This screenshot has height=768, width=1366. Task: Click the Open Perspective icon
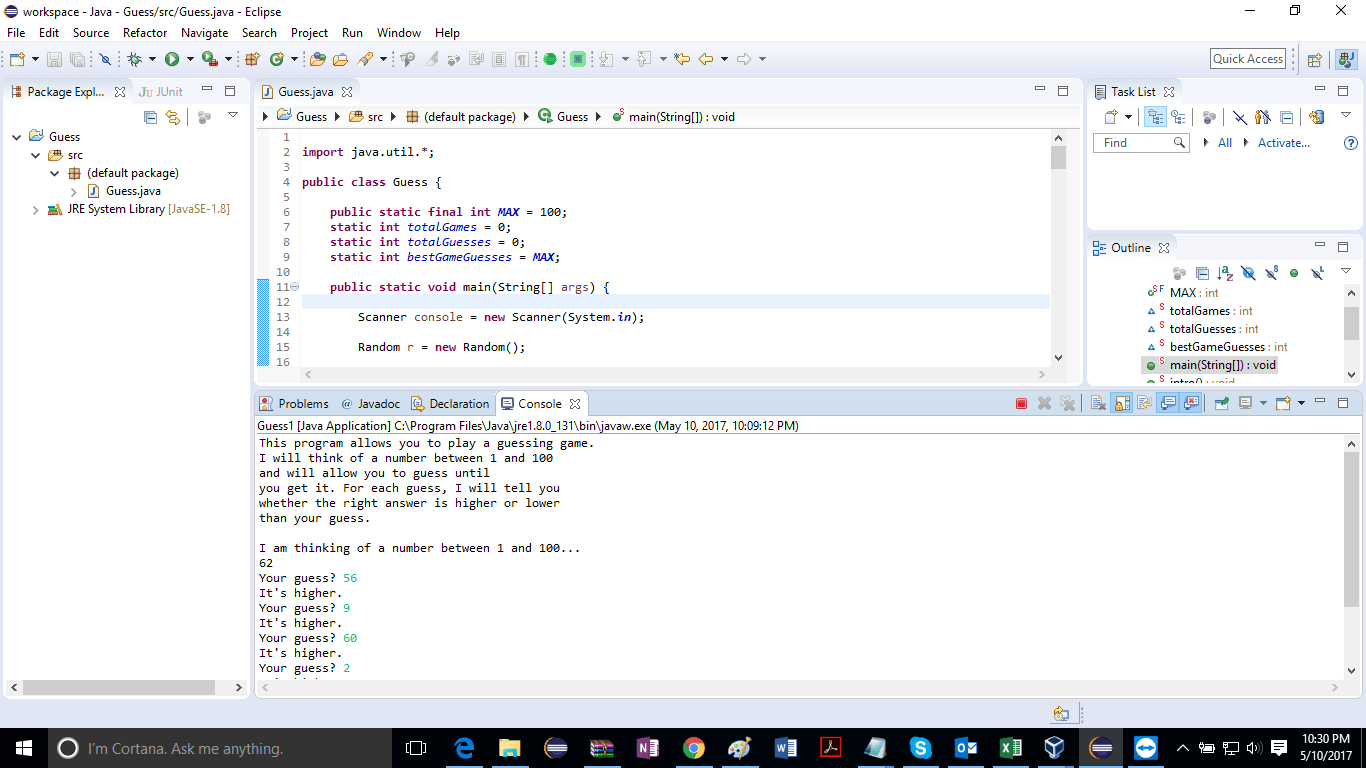point(1315,59)
